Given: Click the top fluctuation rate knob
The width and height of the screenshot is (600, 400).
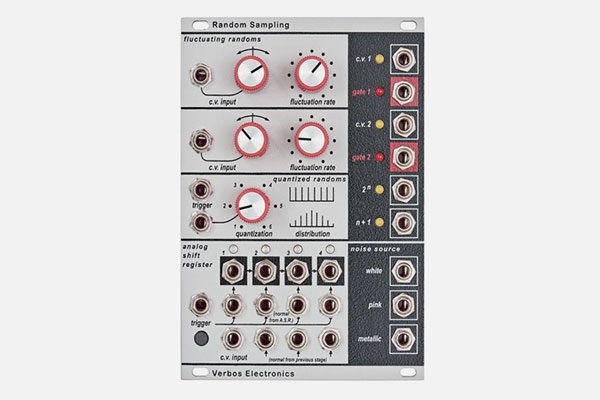Looking at the screenshot, I should click(x=312, y=73).
